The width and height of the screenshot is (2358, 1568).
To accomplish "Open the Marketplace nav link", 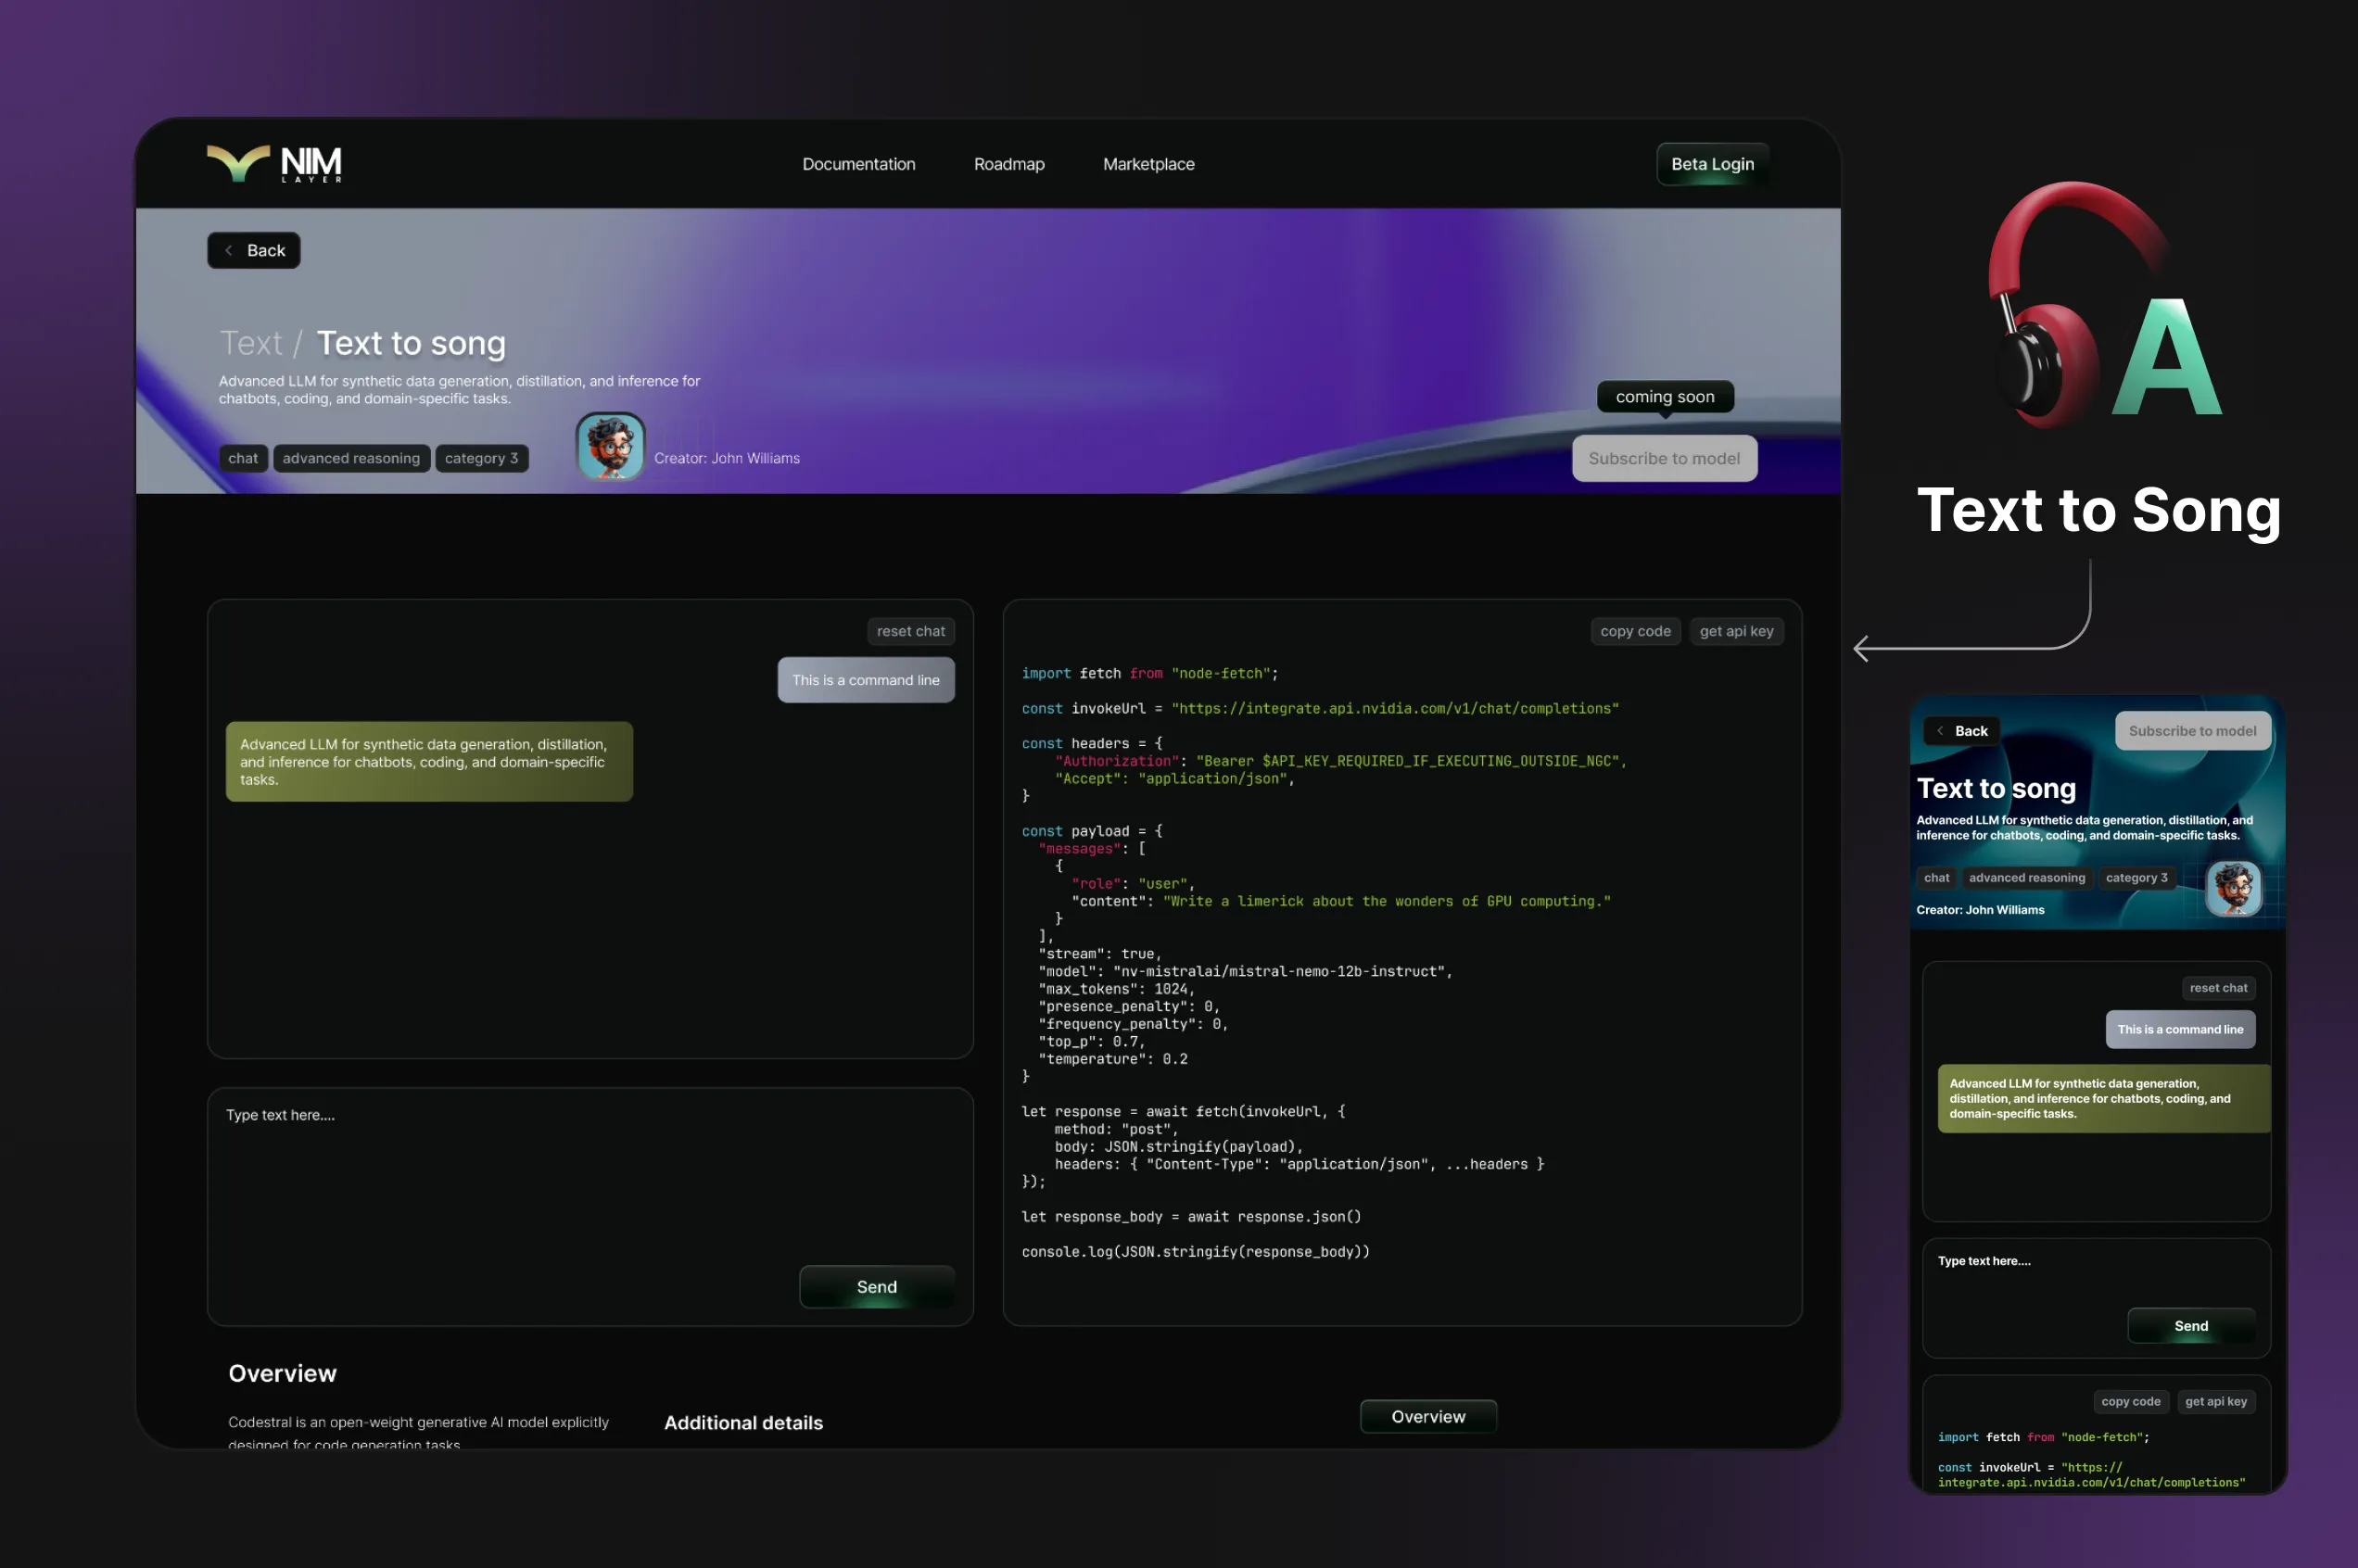I will point(1148,164).
